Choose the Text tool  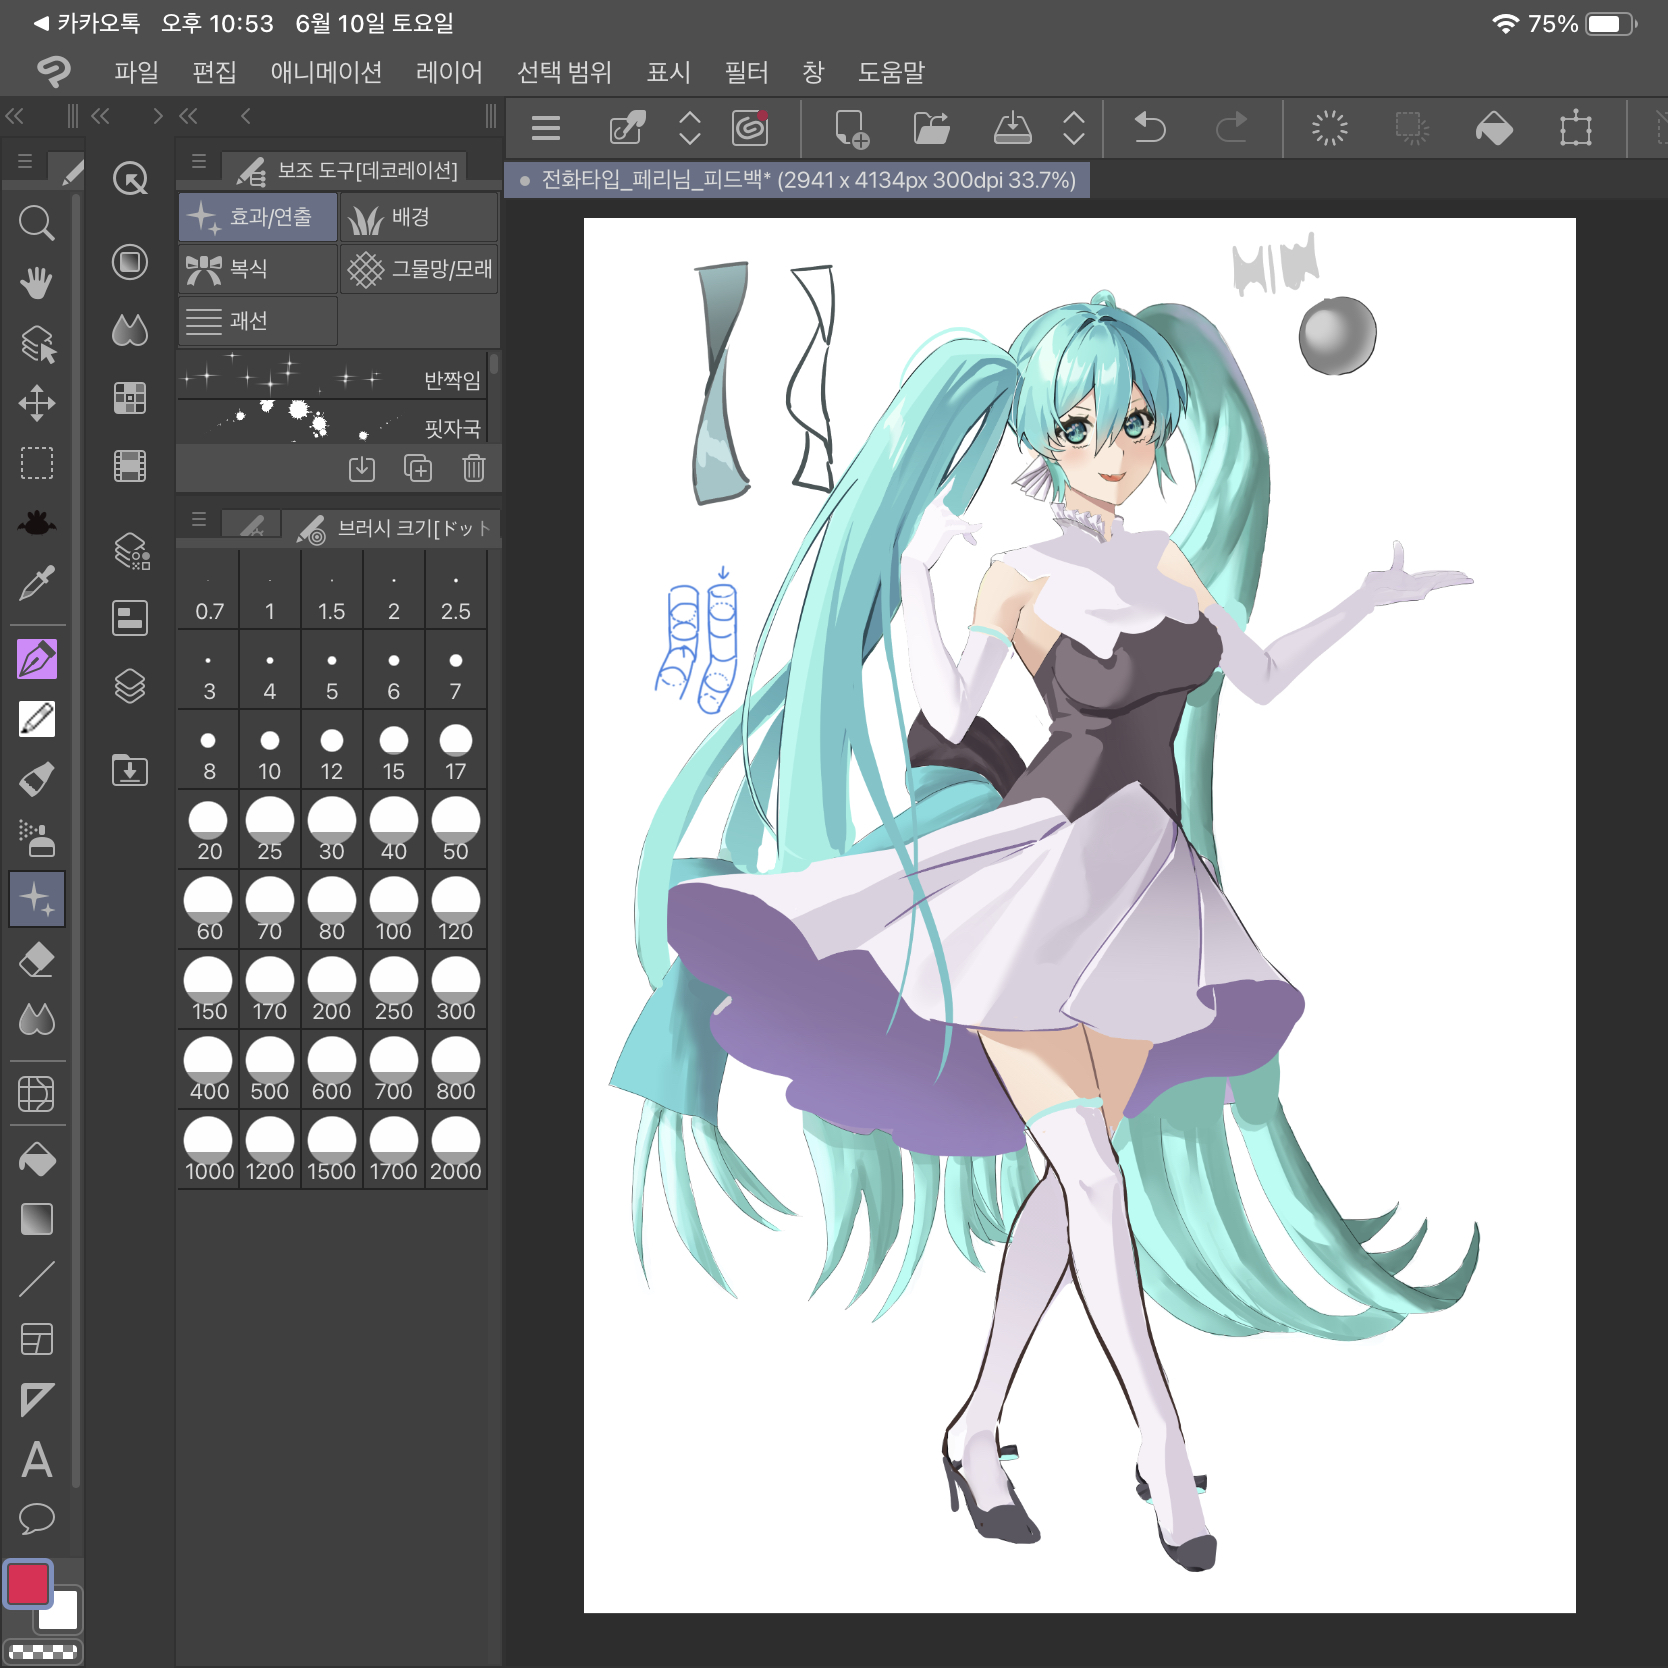point(36,1459)
